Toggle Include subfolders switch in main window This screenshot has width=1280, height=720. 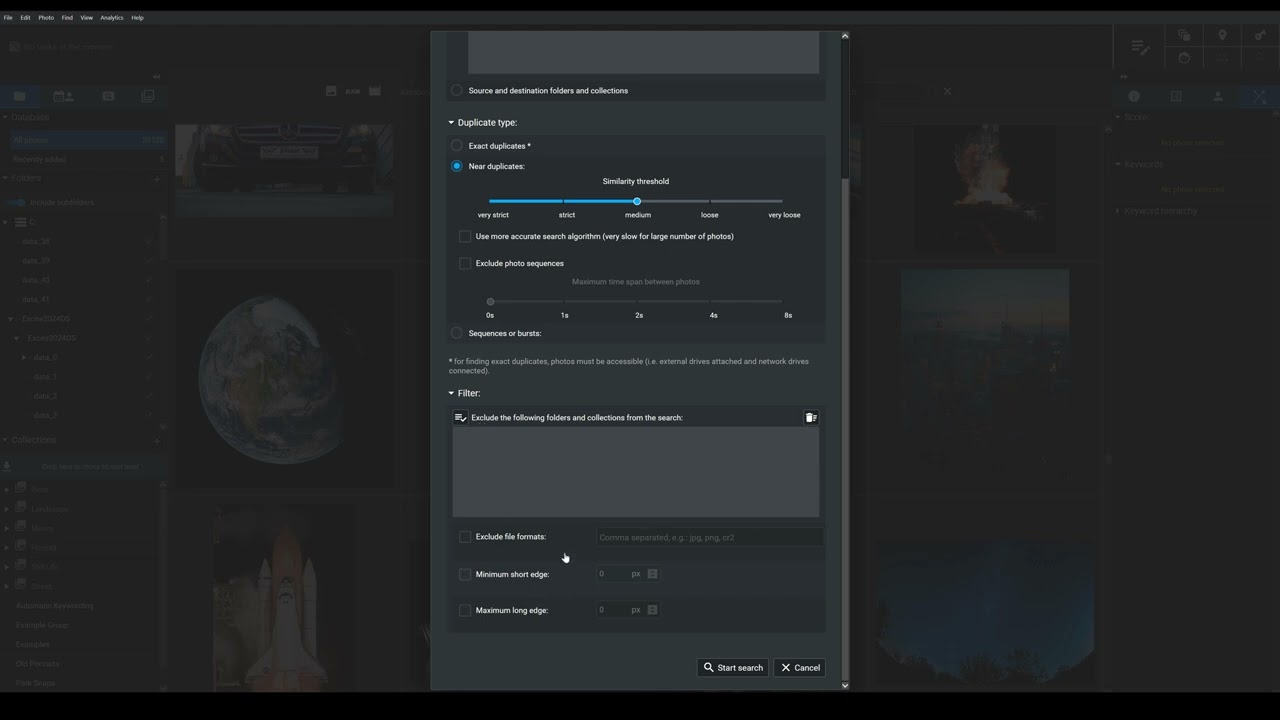point(17,202)
